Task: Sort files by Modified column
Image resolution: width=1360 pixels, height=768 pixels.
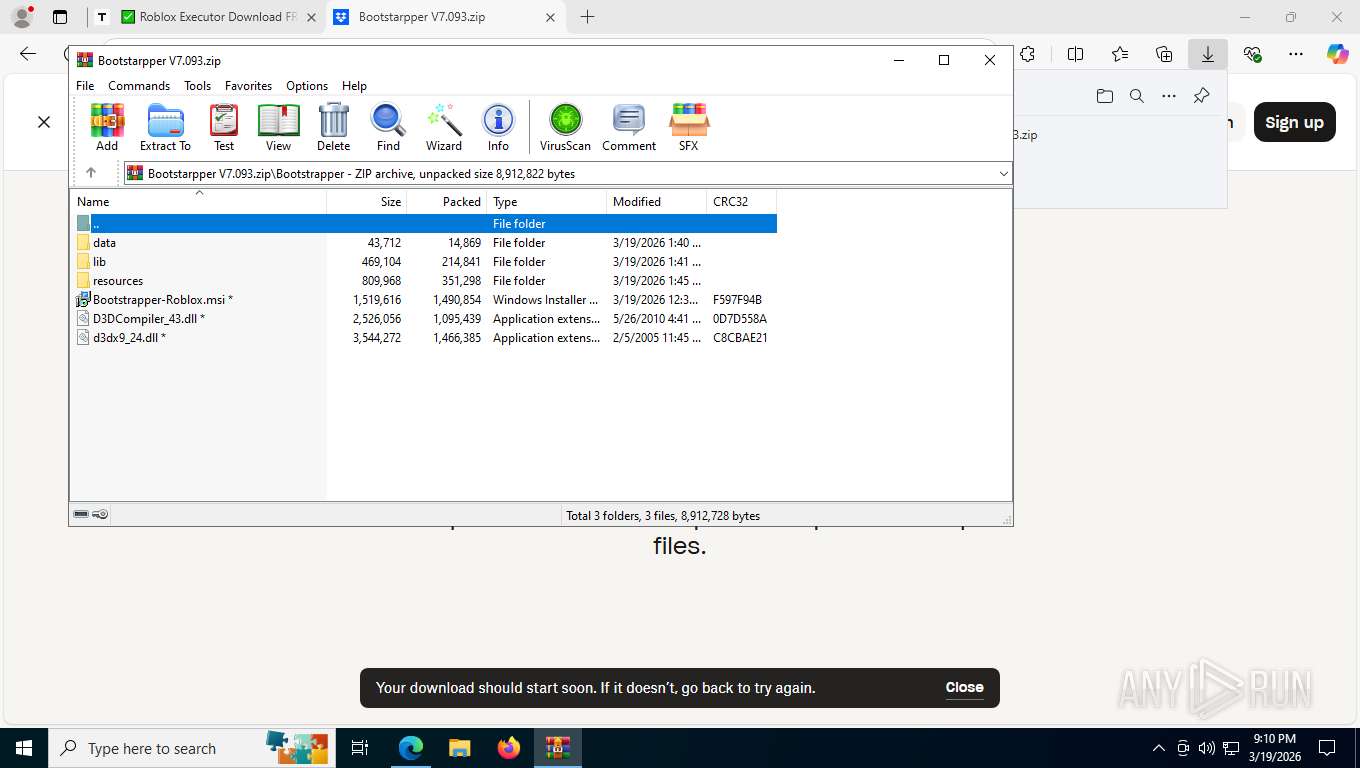Action: [x=657, y=201]
